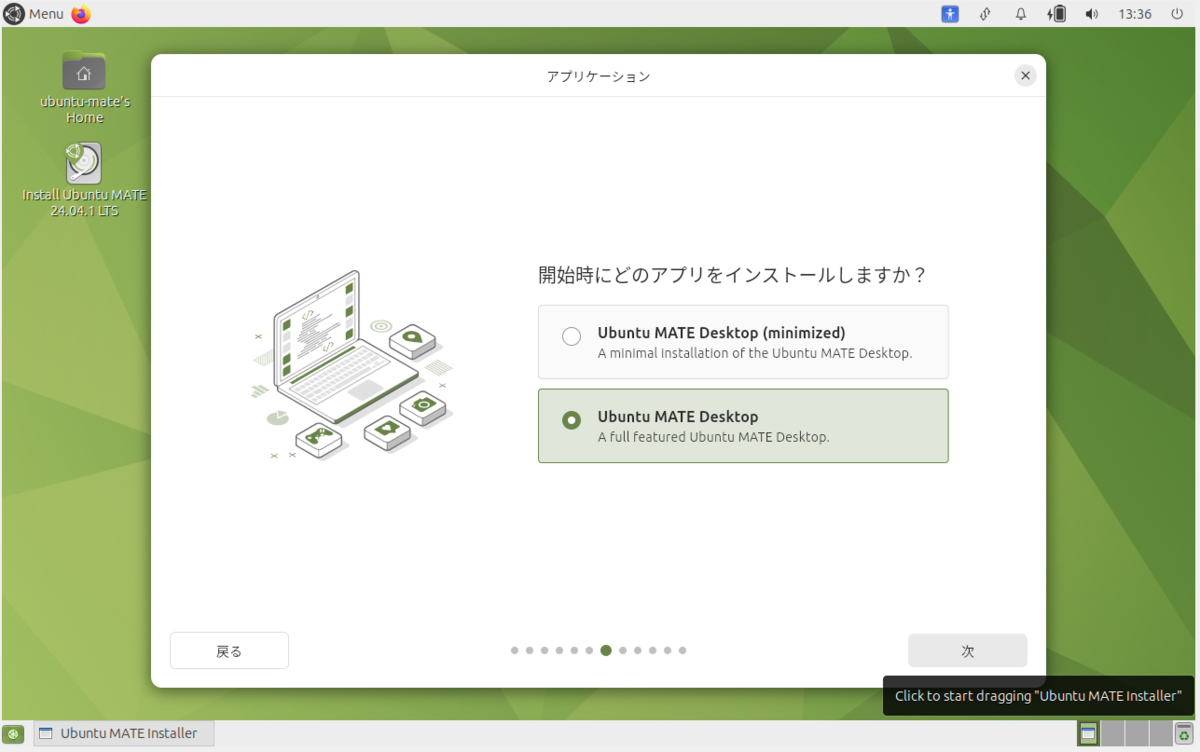Open the power session icon
Viewport: 1200px width, 752px height.
[1177, 14]
